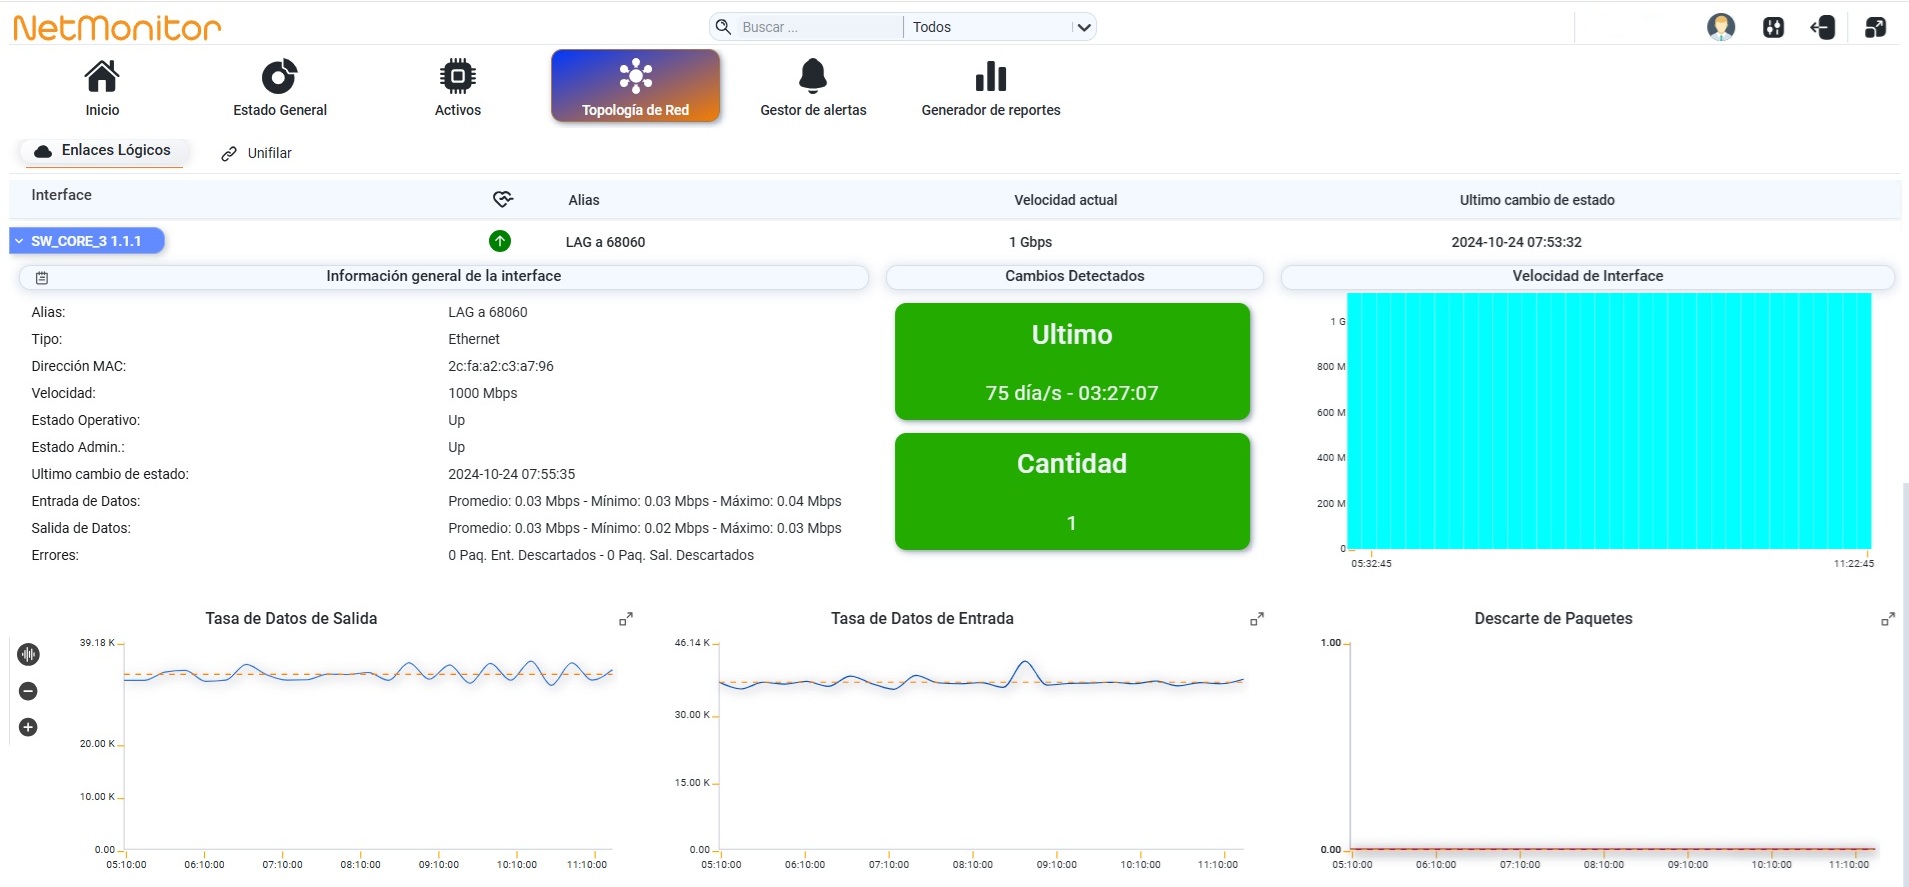Expand the Tasa de Datos de Salida chart

coord(626,620)
